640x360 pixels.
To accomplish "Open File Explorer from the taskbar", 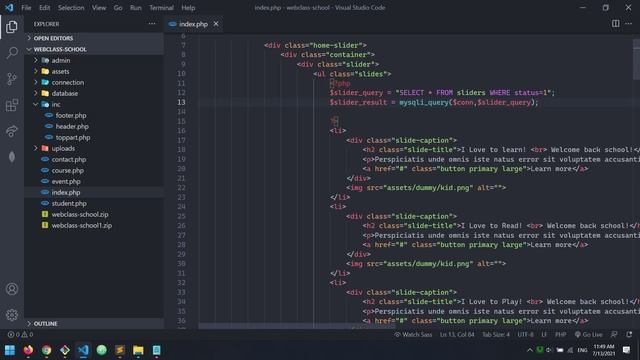I will 138,350.
